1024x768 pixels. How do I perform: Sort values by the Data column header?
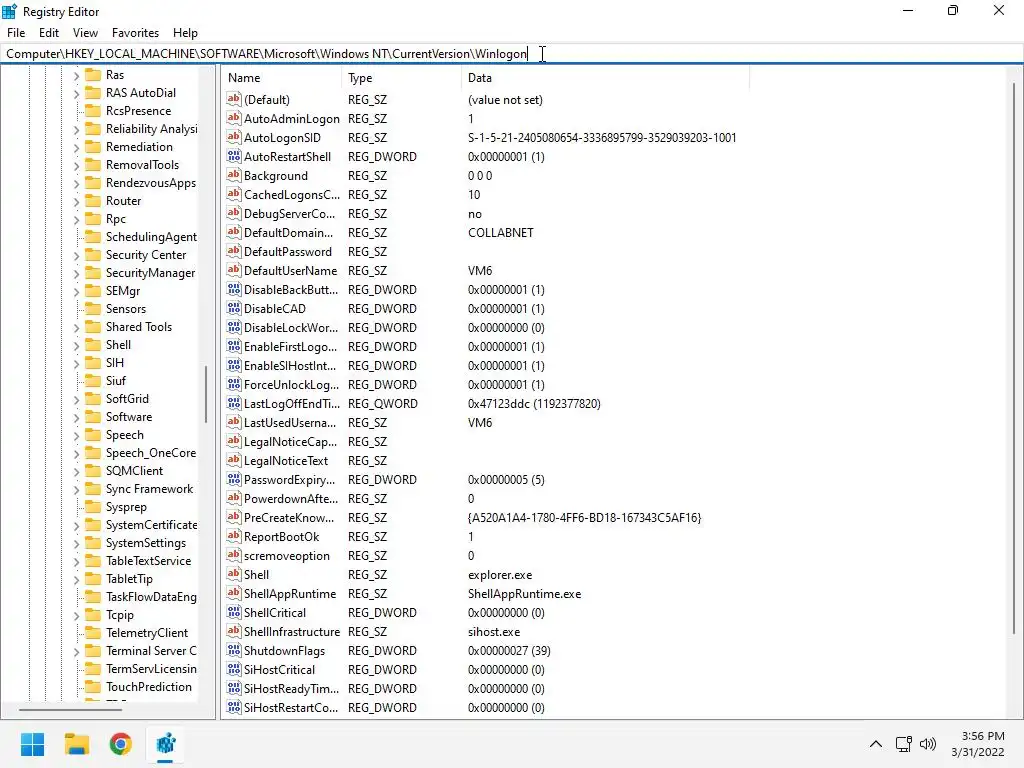605,78
